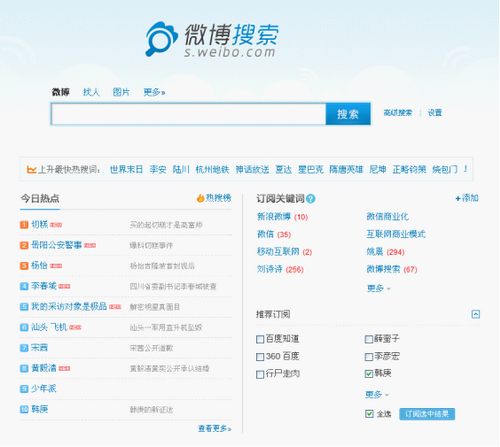Check the 百度知道 checkbox

coord(260,339)
